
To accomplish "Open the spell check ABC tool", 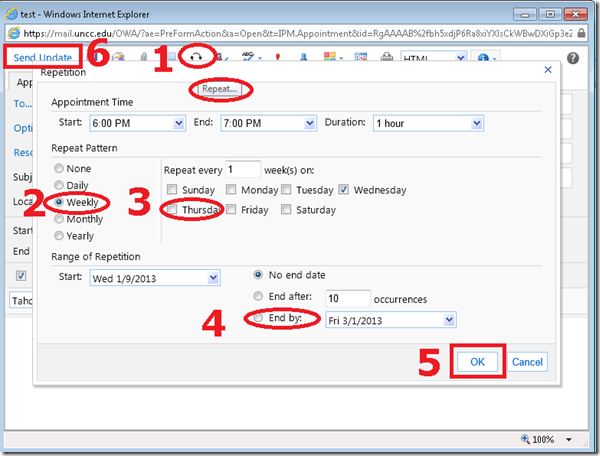I will click(x=246, y=59).
